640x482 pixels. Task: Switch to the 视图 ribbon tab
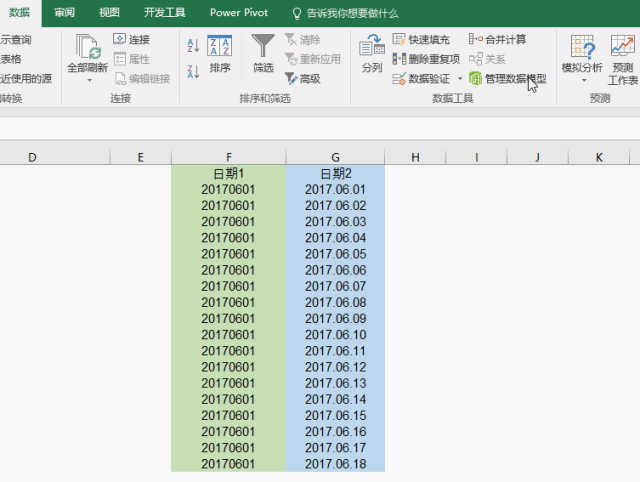109,13
